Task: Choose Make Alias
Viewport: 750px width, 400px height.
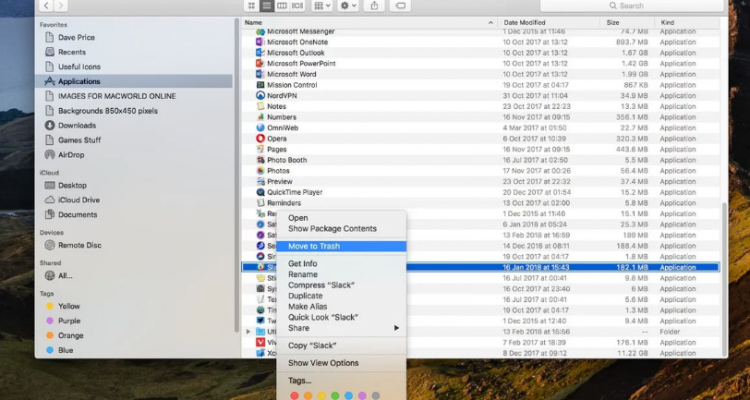Action: 308,307
